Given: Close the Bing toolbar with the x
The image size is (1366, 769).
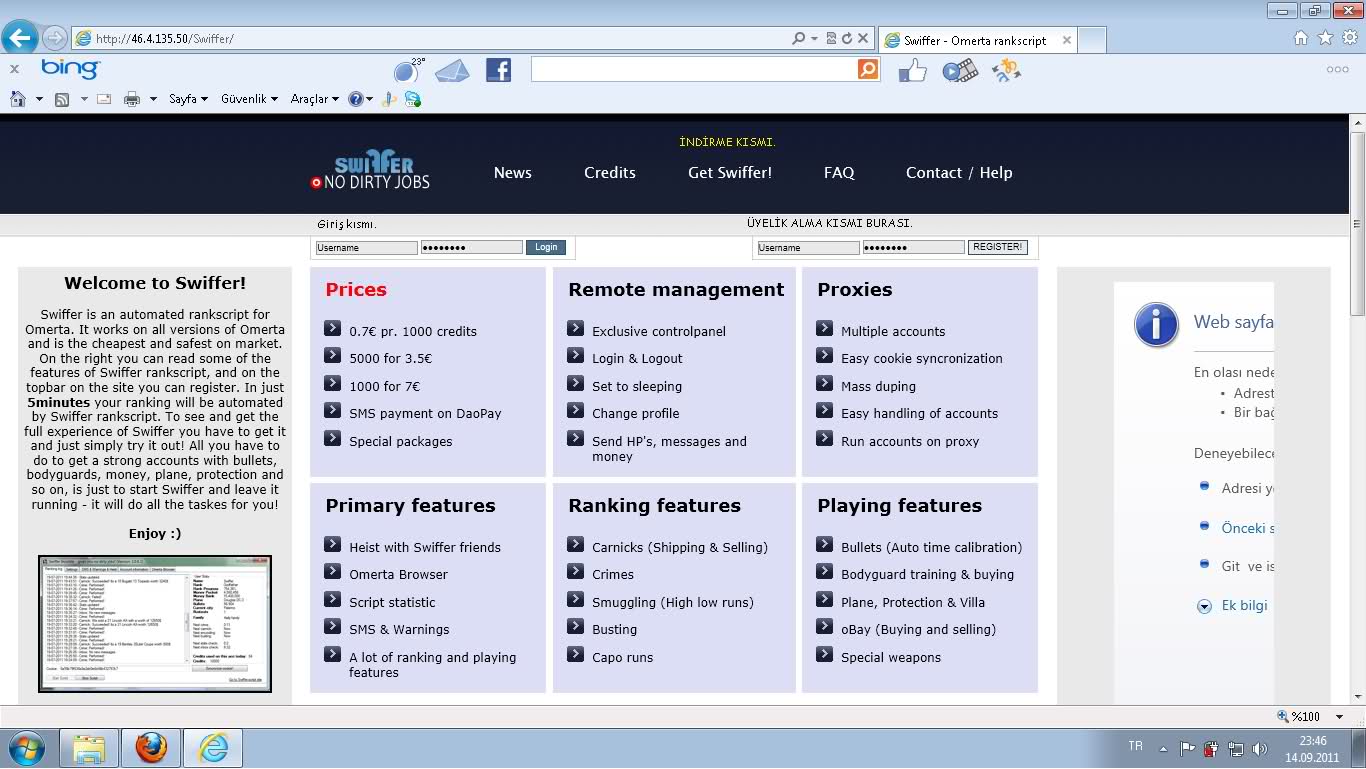Looking at the screenshot, I should [15, 69].
